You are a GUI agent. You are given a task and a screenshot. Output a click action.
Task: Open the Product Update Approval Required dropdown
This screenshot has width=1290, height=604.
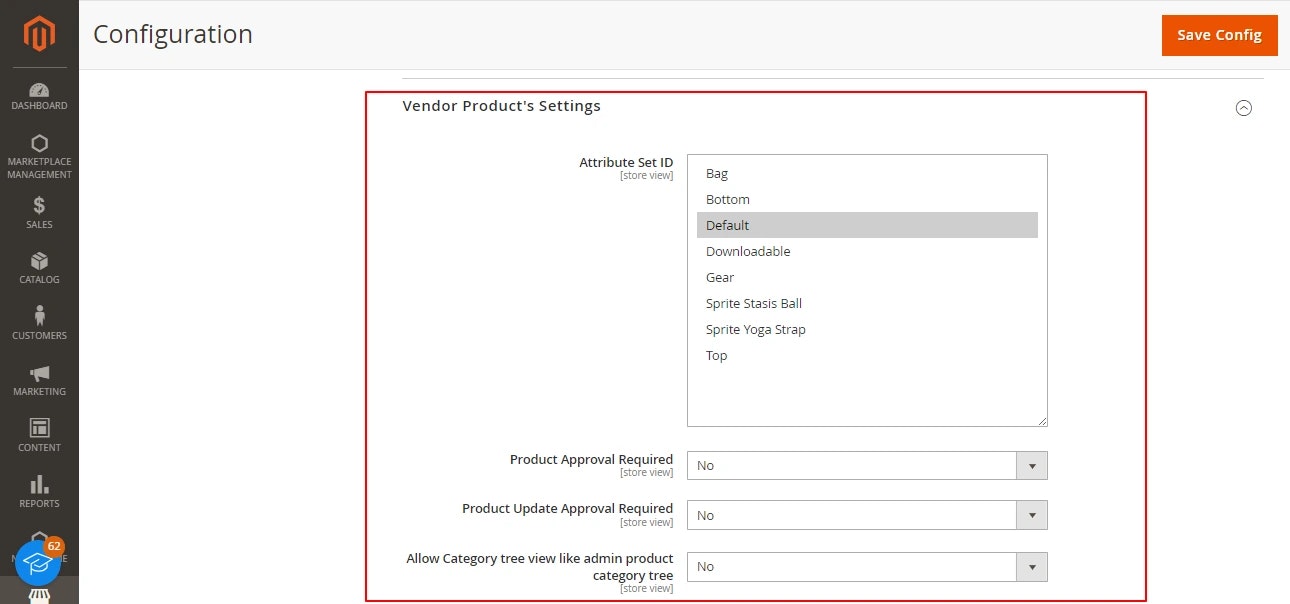pos(867,515)
